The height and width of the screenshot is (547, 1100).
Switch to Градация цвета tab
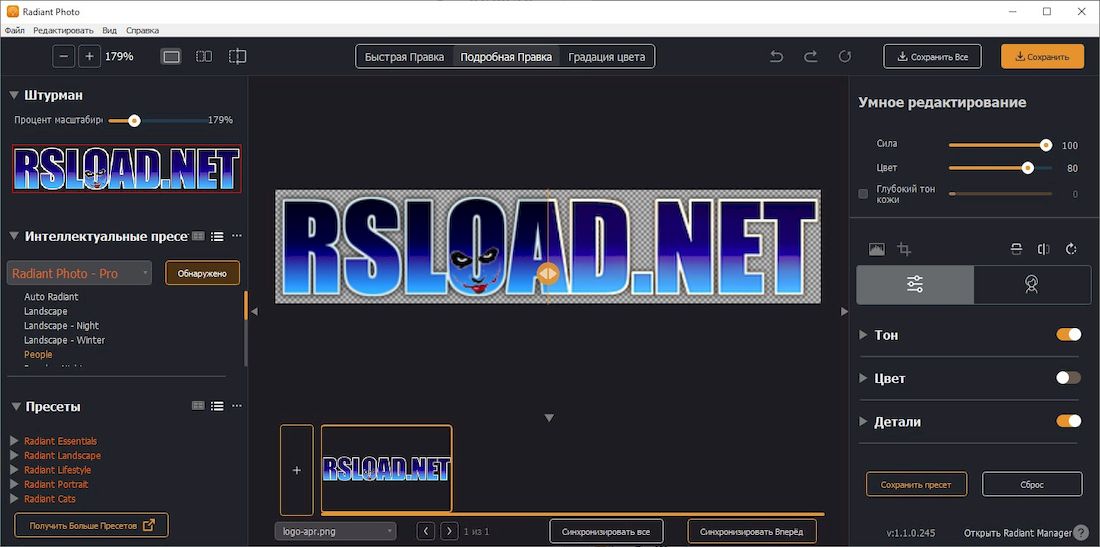[607, 57]
